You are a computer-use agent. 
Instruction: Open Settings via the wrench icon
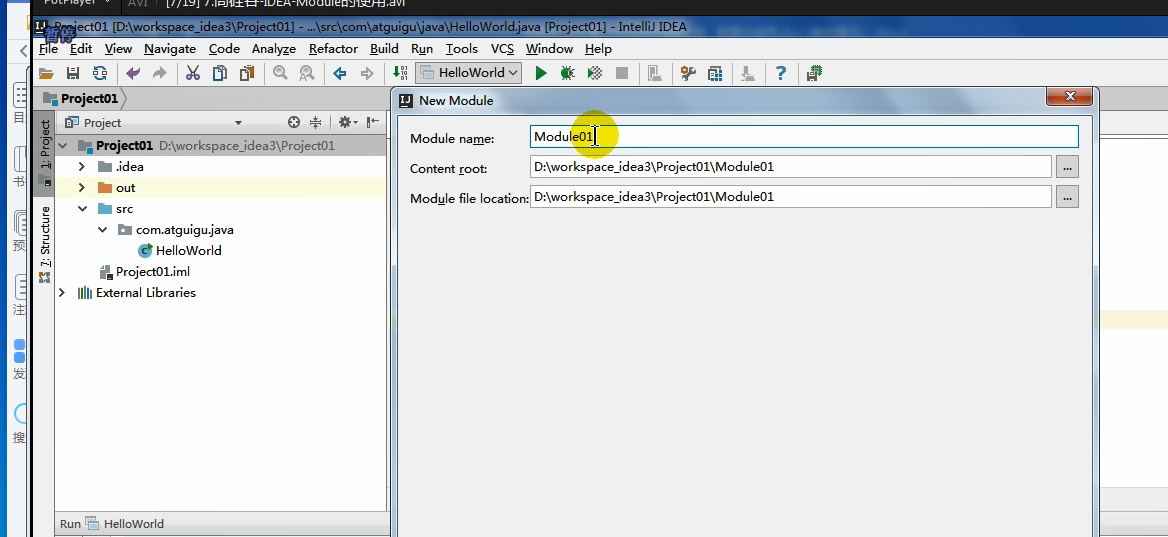tap(688, 73)
